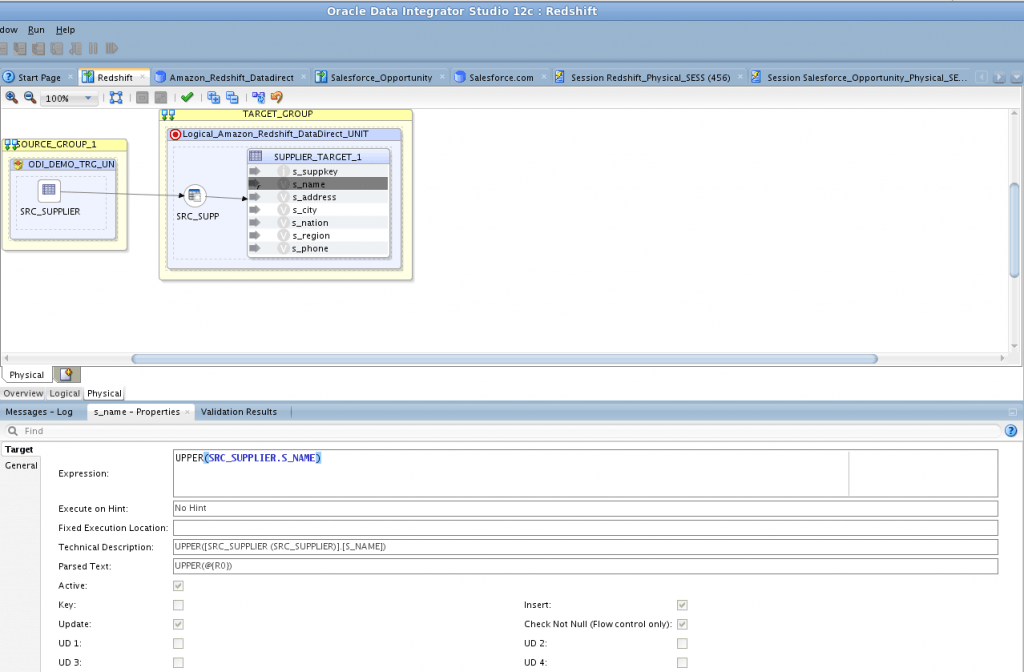Click scroll tabs right arrow button
This screenshot has height=672, width=1024.
pos(998,78)
